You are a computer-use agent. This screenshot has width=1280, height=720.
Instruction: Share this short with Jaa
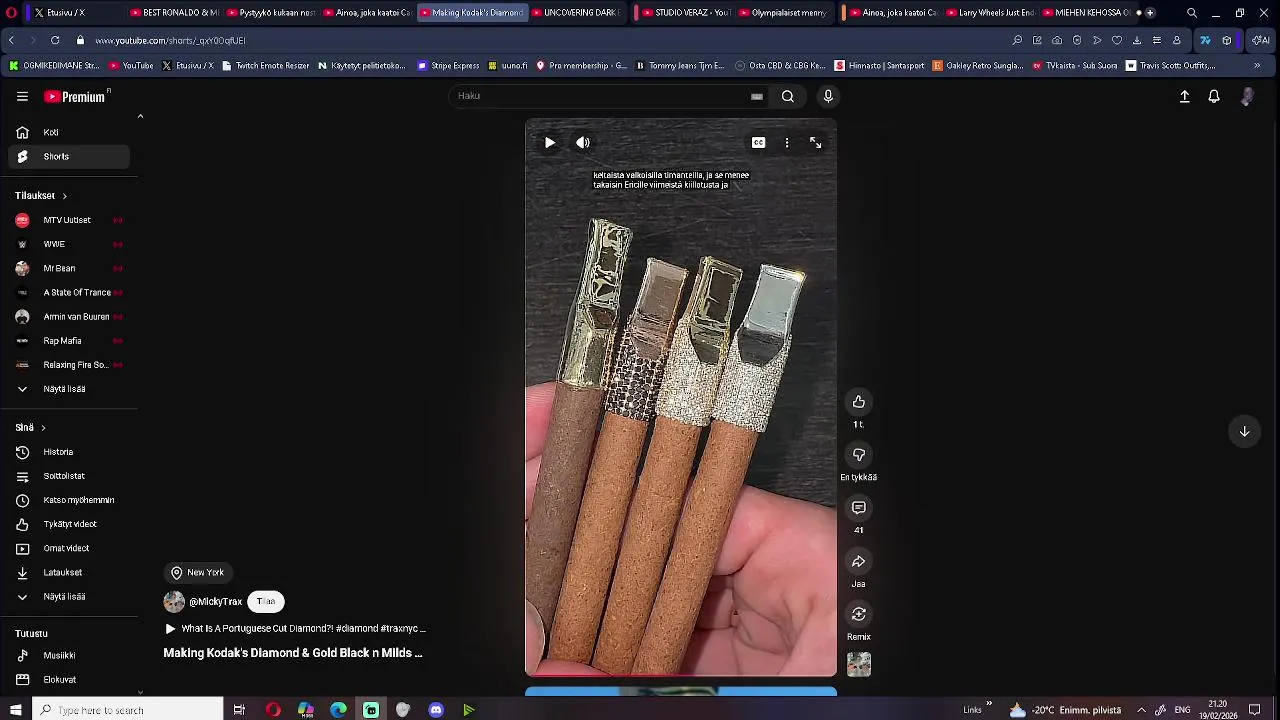point(859,561)
